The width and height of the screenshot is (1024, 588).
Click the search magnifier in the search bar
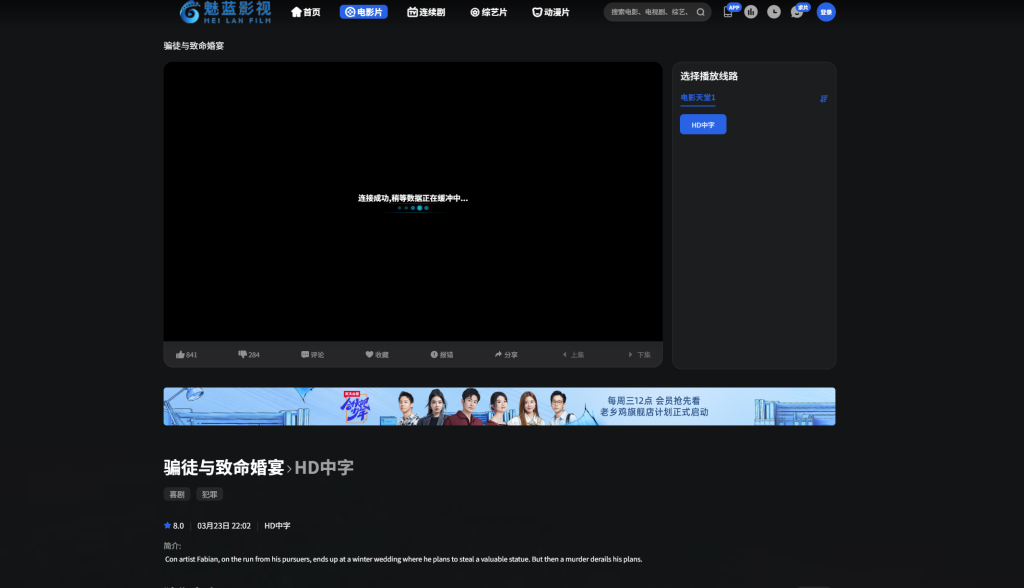click(701, 12)
